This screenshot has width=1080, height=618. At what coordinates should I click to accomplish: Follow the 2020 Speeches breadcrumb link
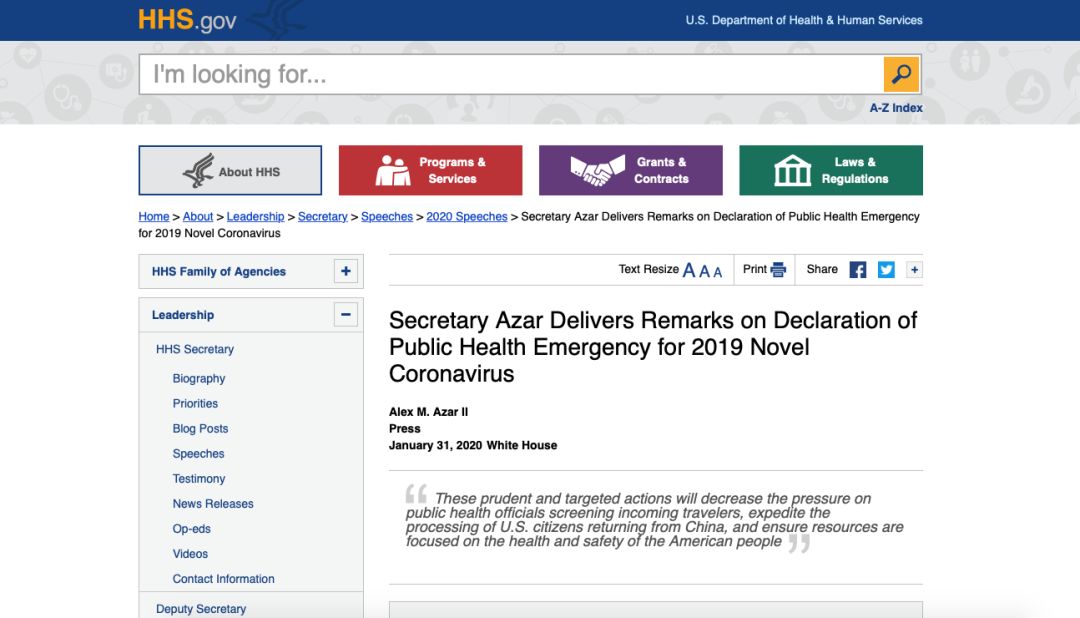pos(467,216)
